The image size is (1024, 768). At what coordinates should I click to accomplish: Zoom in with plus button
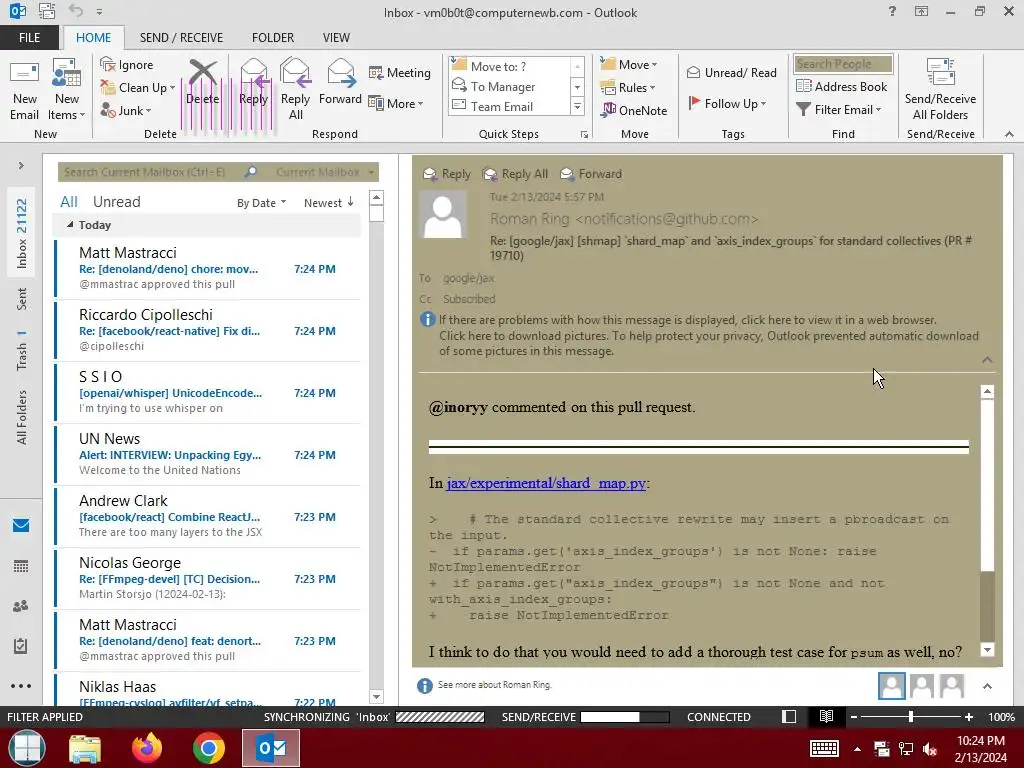tap(969, 717)
